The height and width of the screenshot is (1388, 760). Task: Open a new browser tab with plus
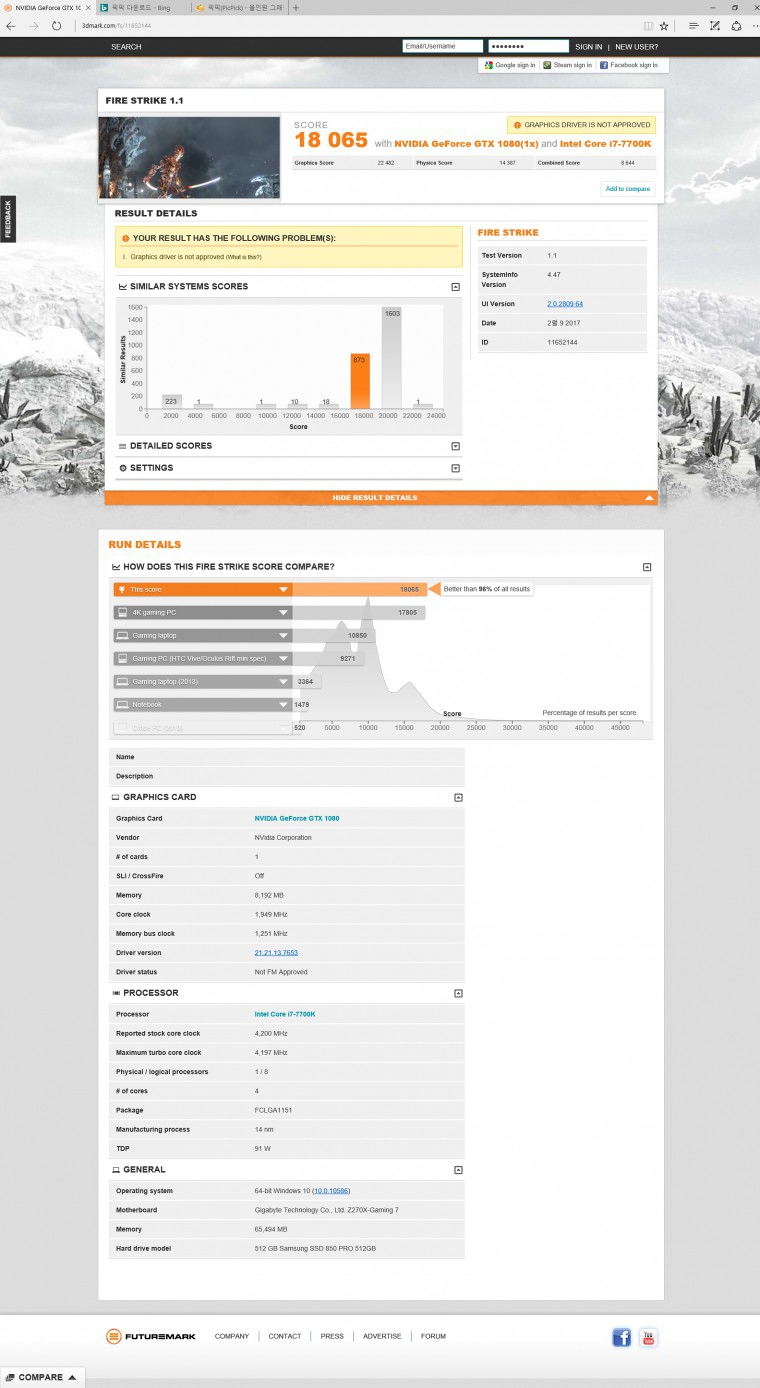coord(296,7)
